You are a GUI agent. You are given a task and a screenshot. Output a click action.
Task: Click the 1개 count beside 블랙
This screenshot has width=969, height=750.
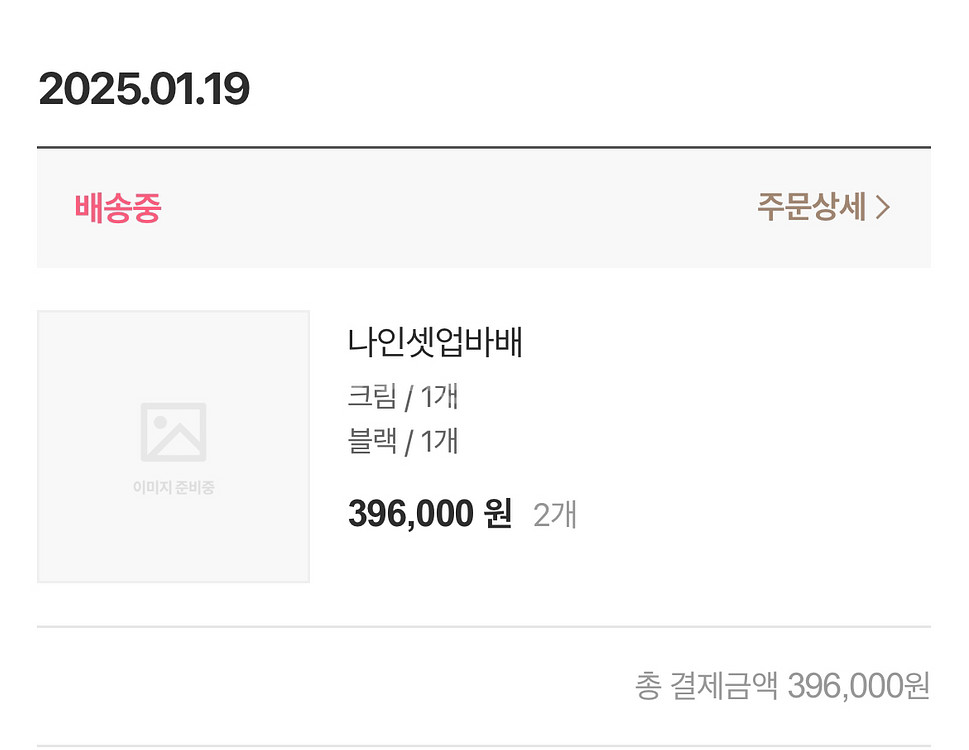(439, 441)
